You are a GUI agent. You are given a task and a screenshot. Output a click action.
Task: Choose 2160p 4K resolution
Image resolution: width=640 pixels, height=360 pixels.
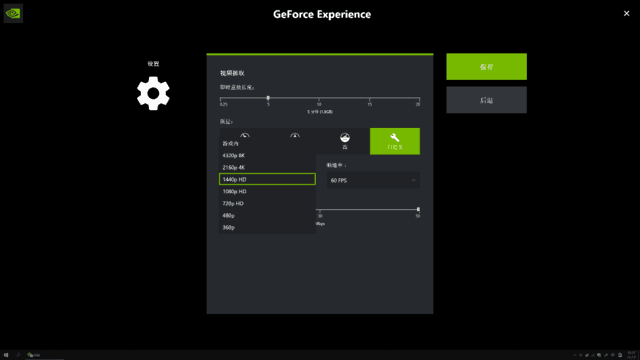[x=267, y=167]
